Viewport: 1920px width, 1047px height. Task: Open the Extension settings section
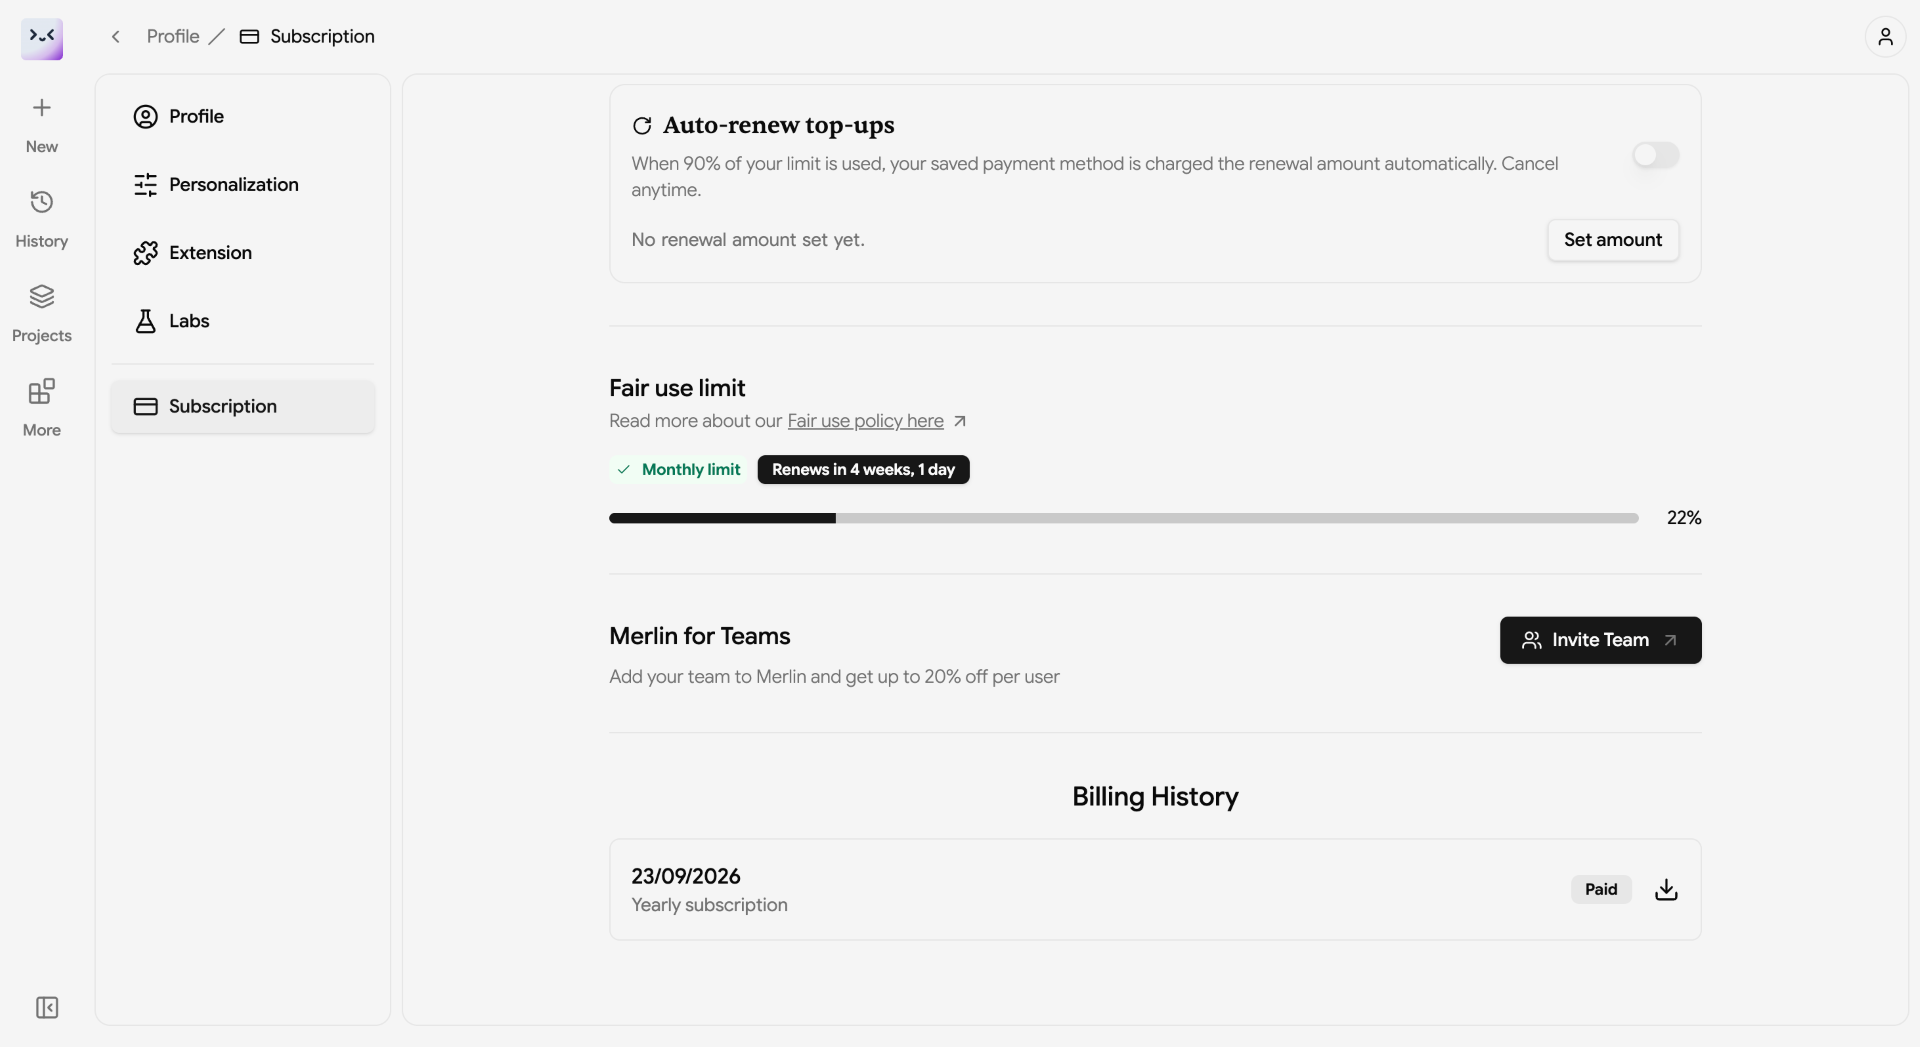coord(243,253)
